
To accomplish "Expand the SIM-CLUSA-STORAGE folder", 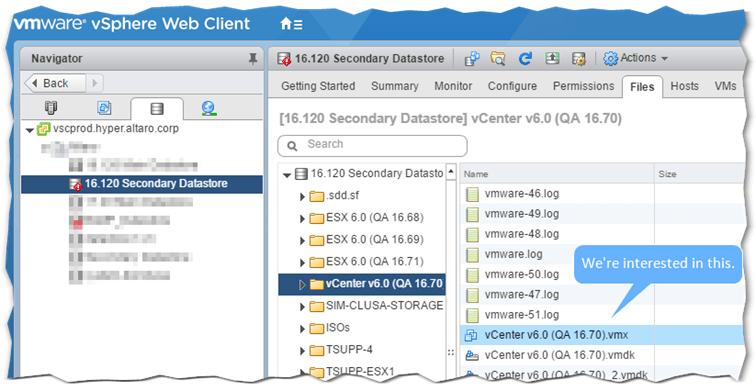I will click(x=302, y=307).
